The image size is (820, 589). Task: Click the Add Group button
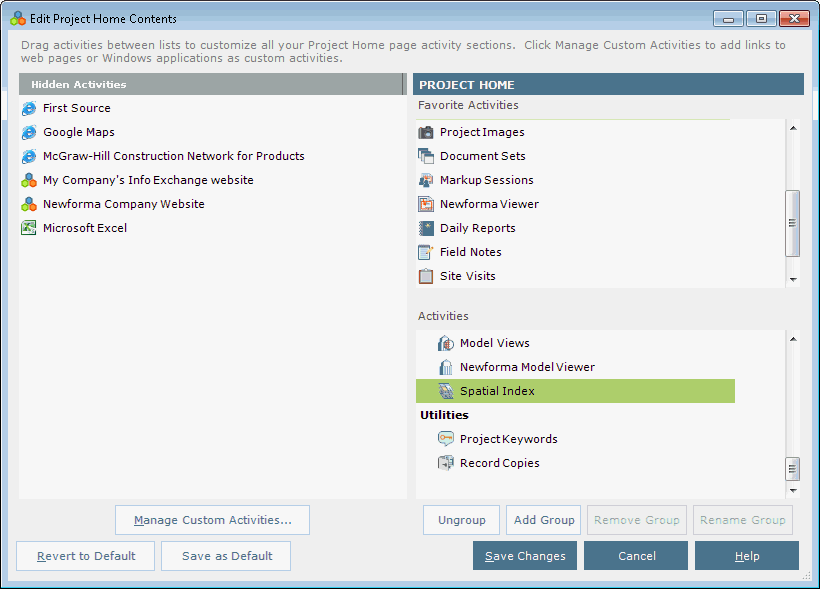[x=543, y=520]
